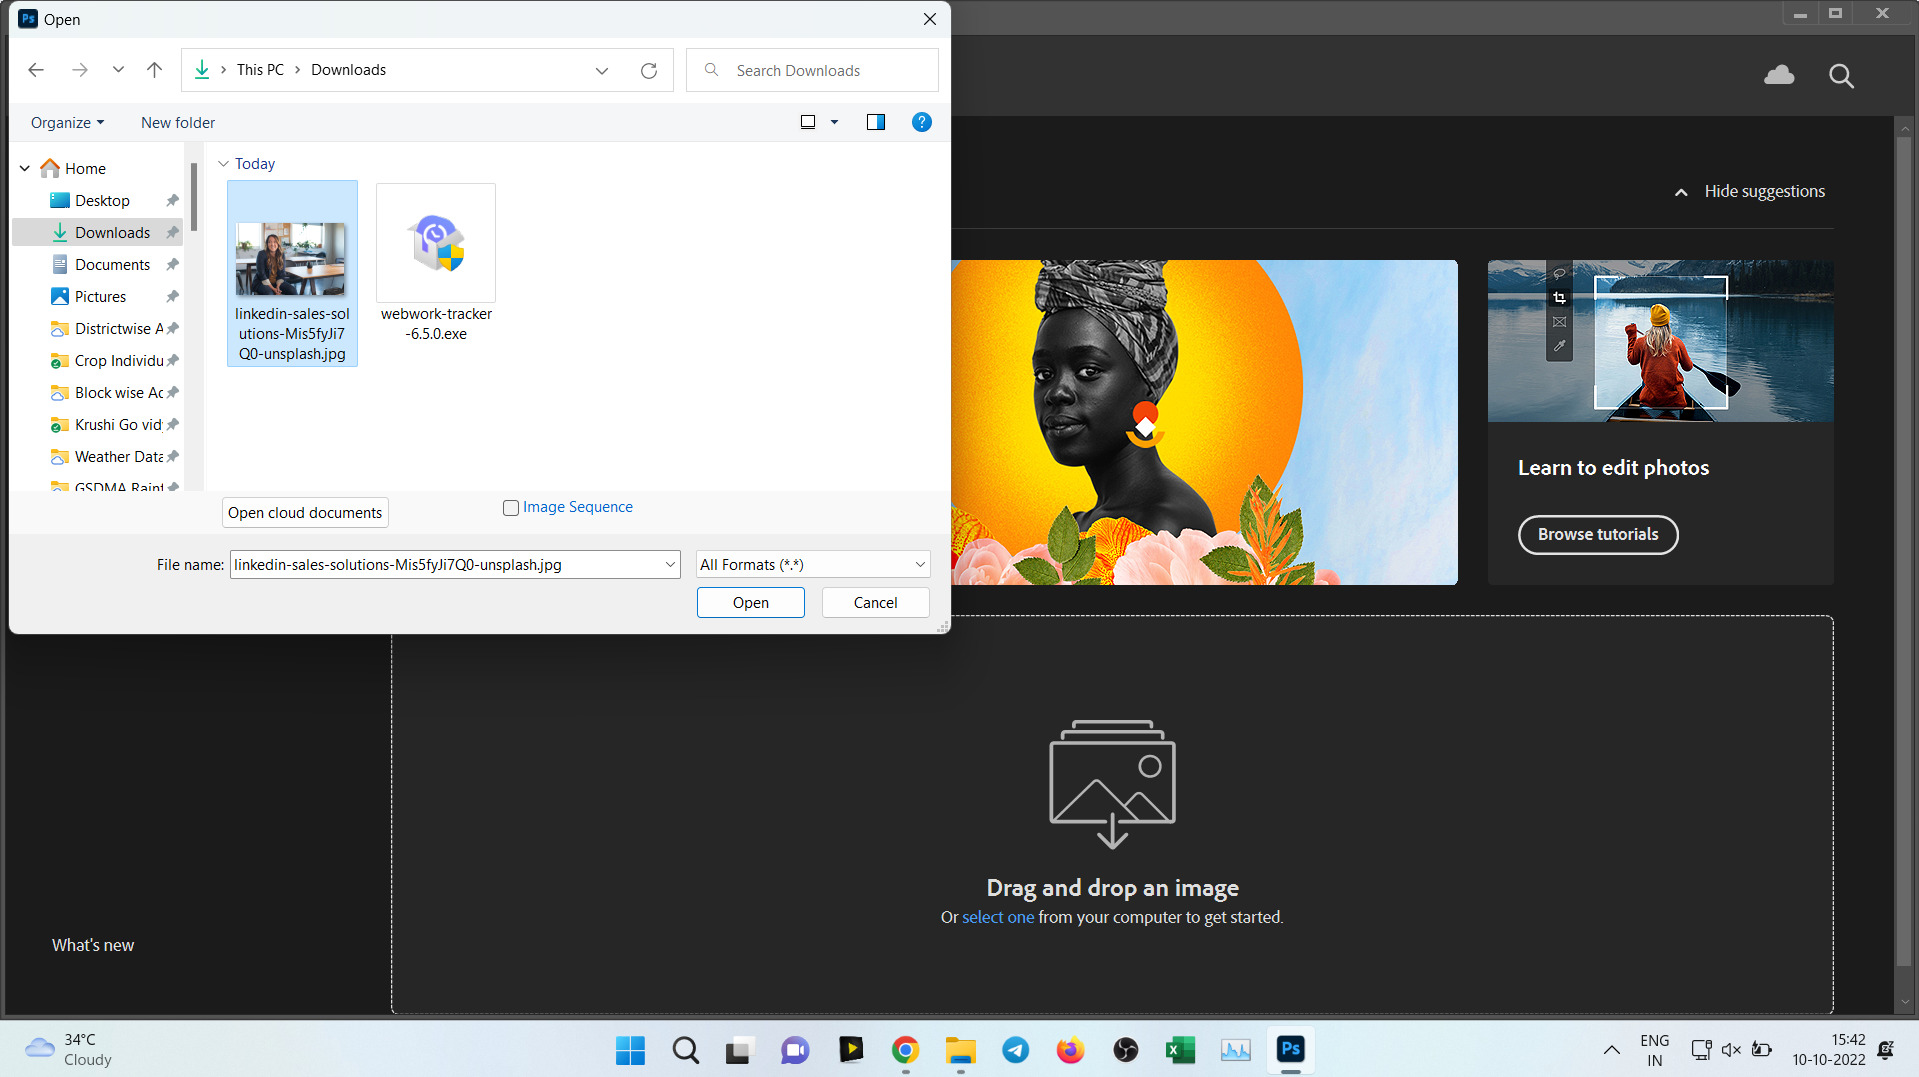Open Task View on taskbar
The image size is (1919, 1077).
pyautogui.click(x=739, y=1050)
